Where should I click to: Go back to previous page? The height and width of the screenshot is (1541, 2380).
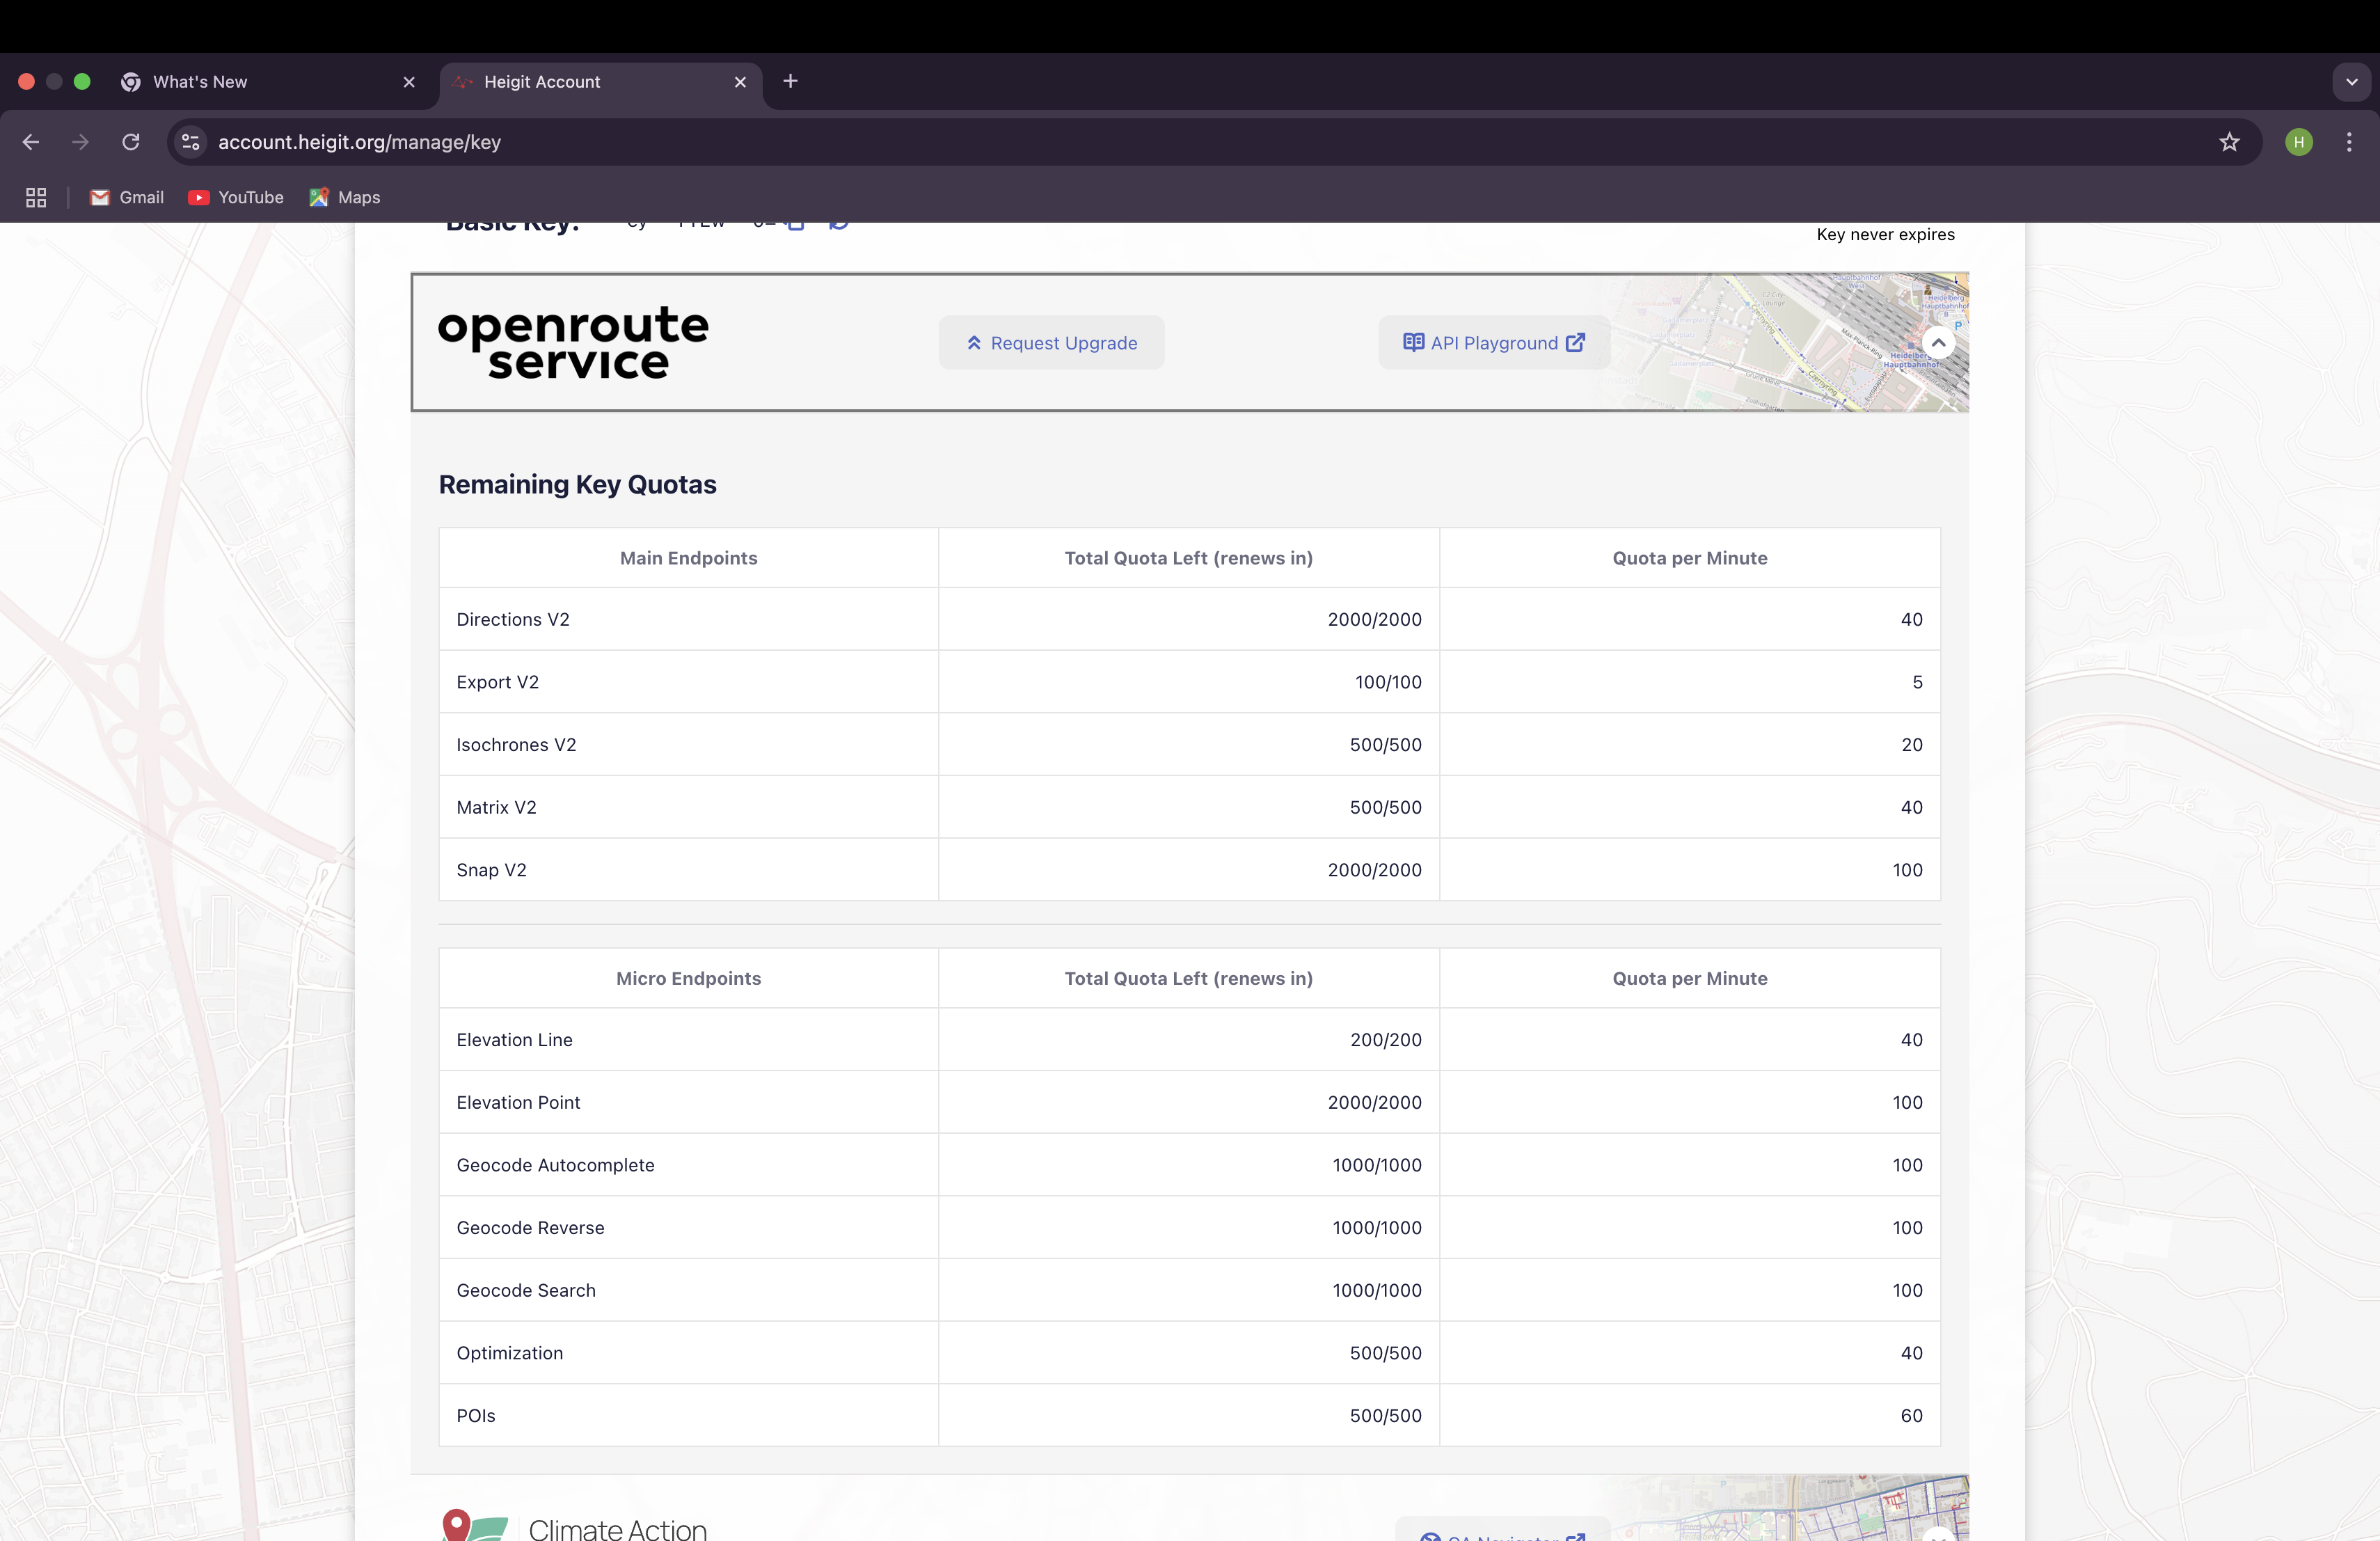pyautogui.click(x=31, y=142)
